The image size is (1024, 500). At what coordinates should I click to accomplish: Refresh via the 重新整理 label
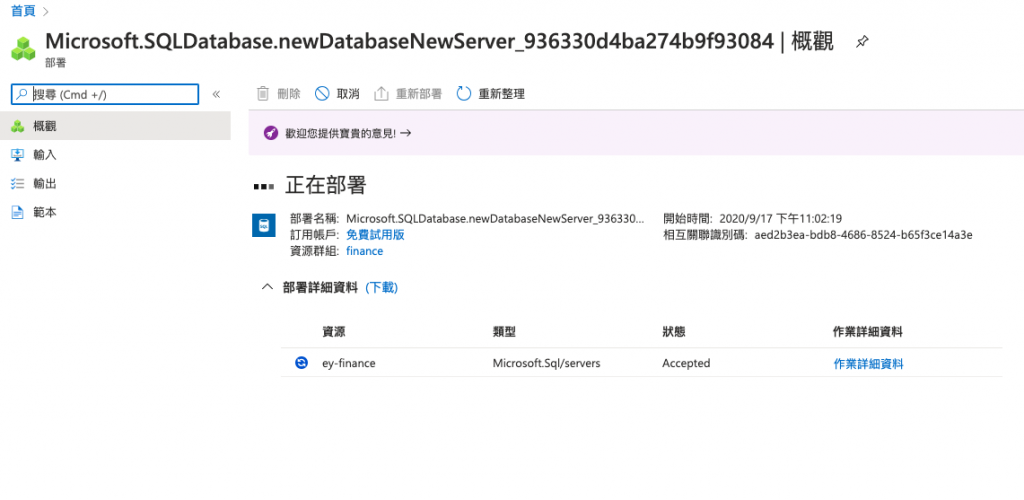pyautogui.click(x=502, y=94)
